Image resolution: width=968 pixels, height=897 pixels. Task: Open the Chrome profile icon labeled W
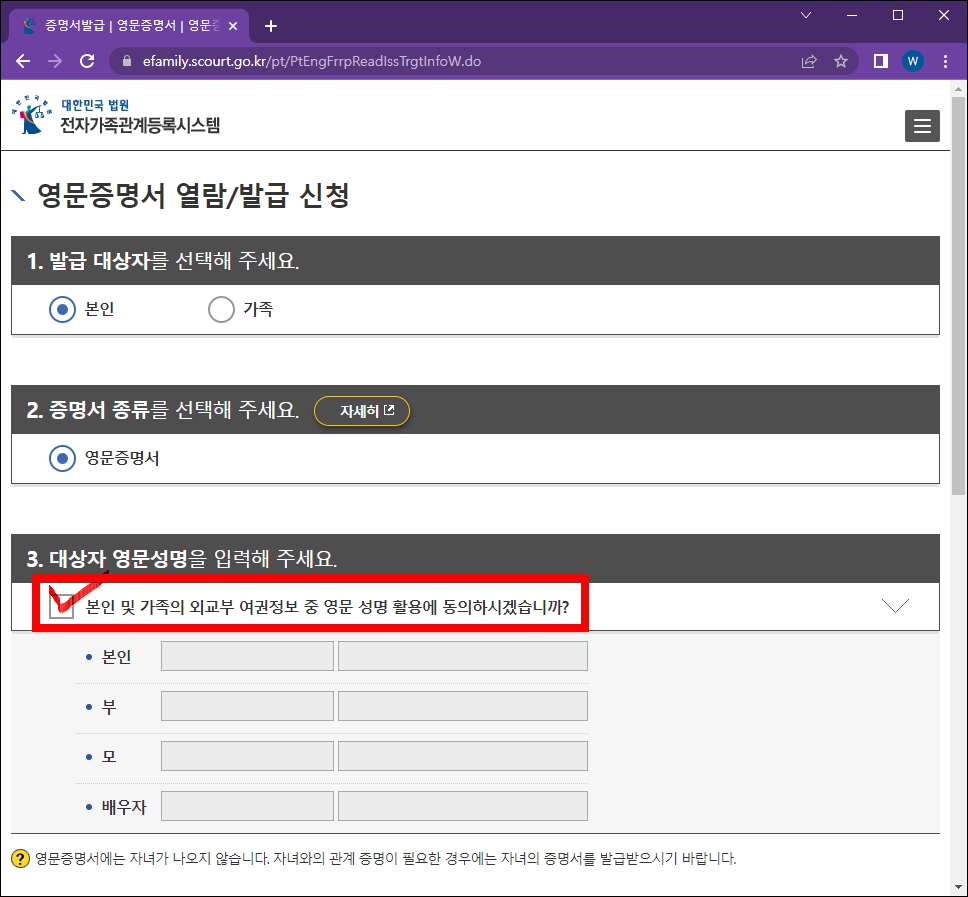click(912, 61)
